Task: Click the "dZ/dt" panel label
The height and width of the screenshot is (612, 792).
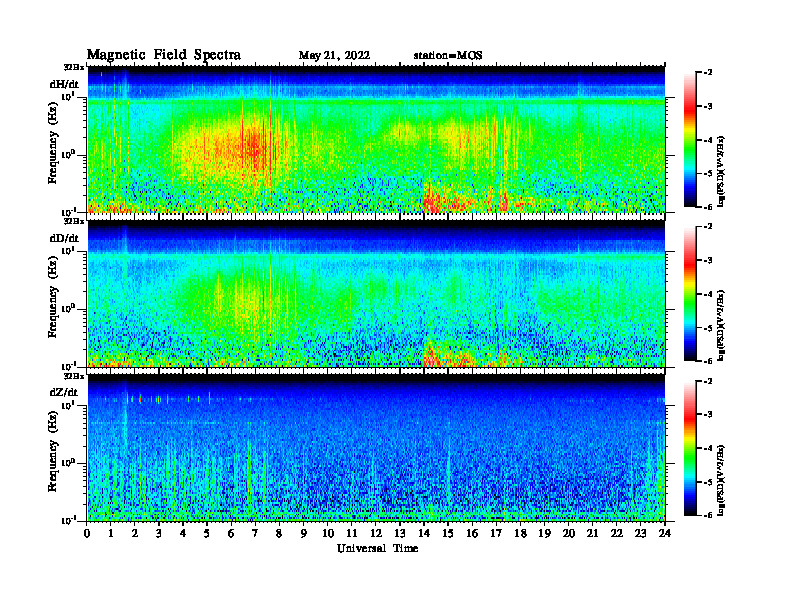Action: 64,392
